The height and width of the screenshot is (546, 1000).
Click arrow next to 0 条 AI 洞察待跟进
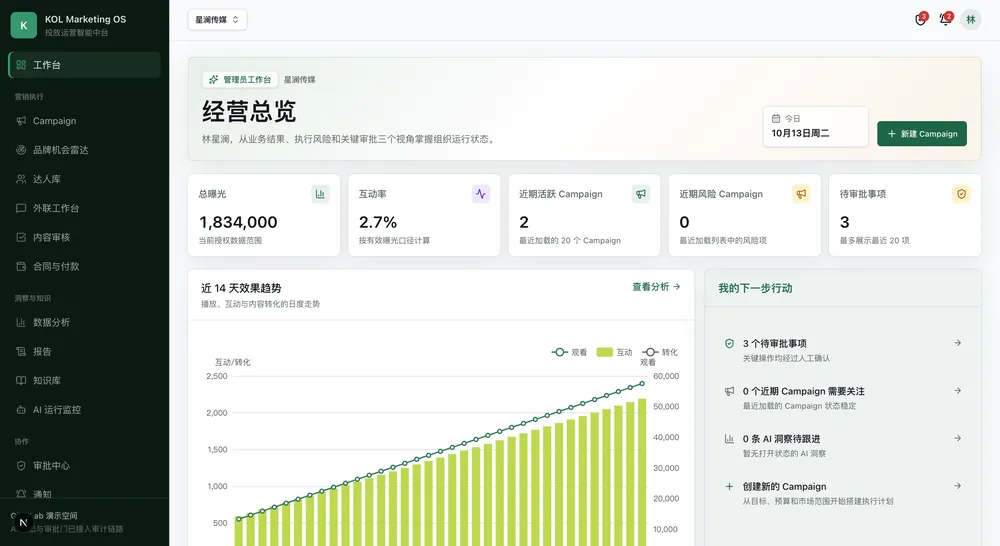pos(957,438)
